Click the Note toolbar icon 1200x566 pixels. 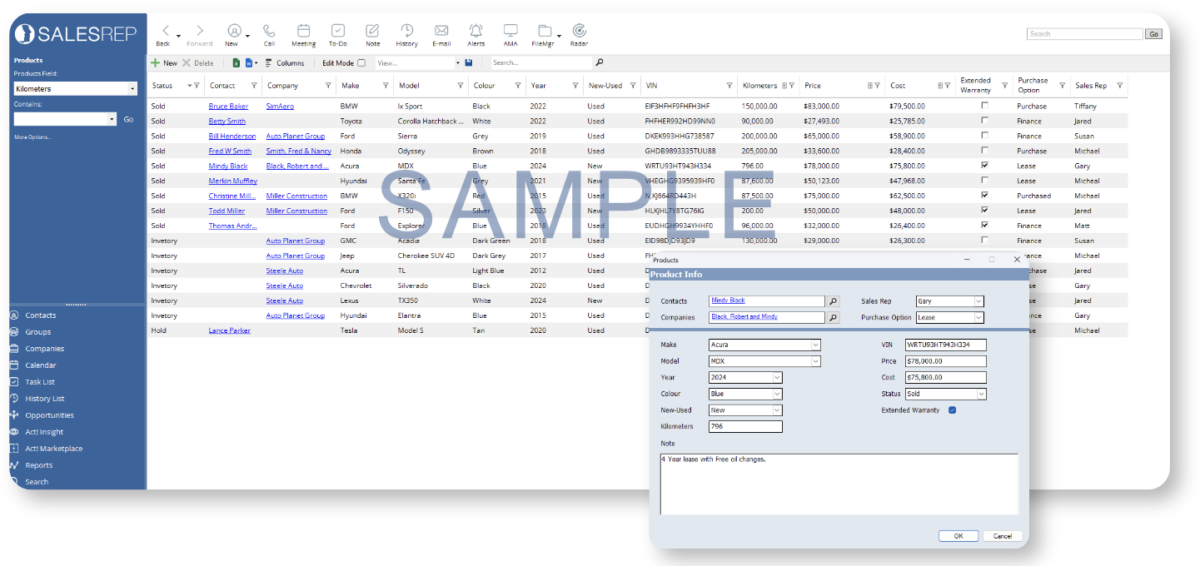373,31
